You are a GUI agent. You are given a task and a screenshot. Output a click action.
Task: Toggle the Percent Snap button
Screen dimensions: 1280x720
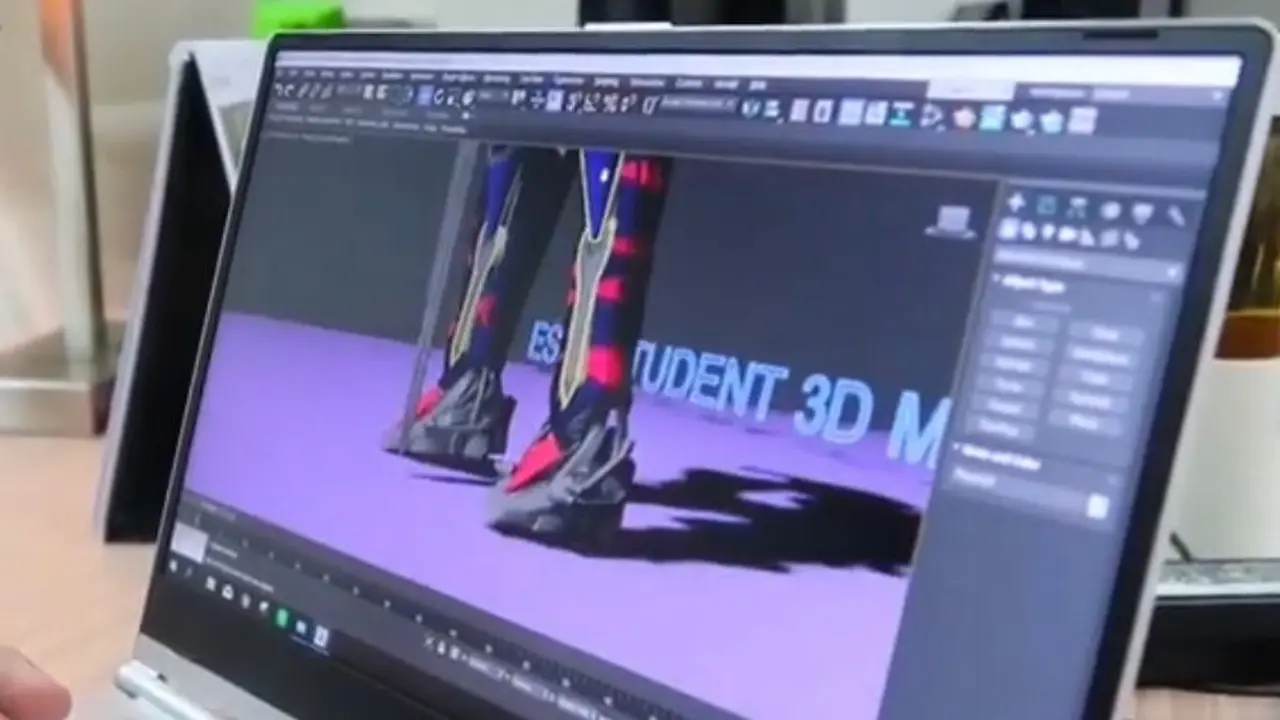pos(607,101)
